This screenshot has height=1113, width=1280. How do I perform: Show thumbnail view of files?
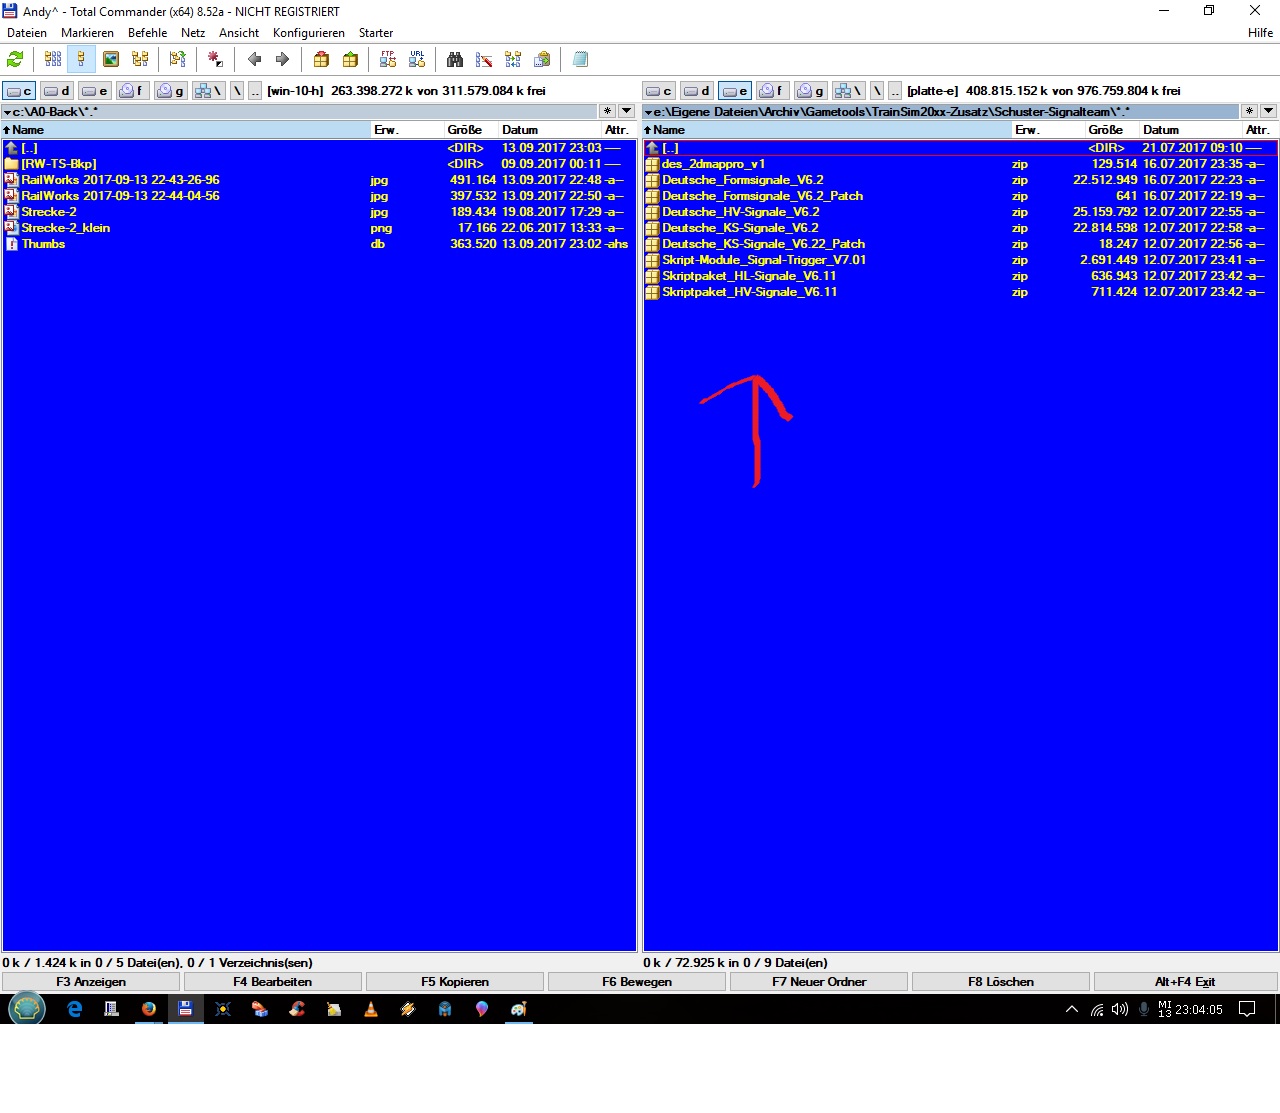point(111,60)
